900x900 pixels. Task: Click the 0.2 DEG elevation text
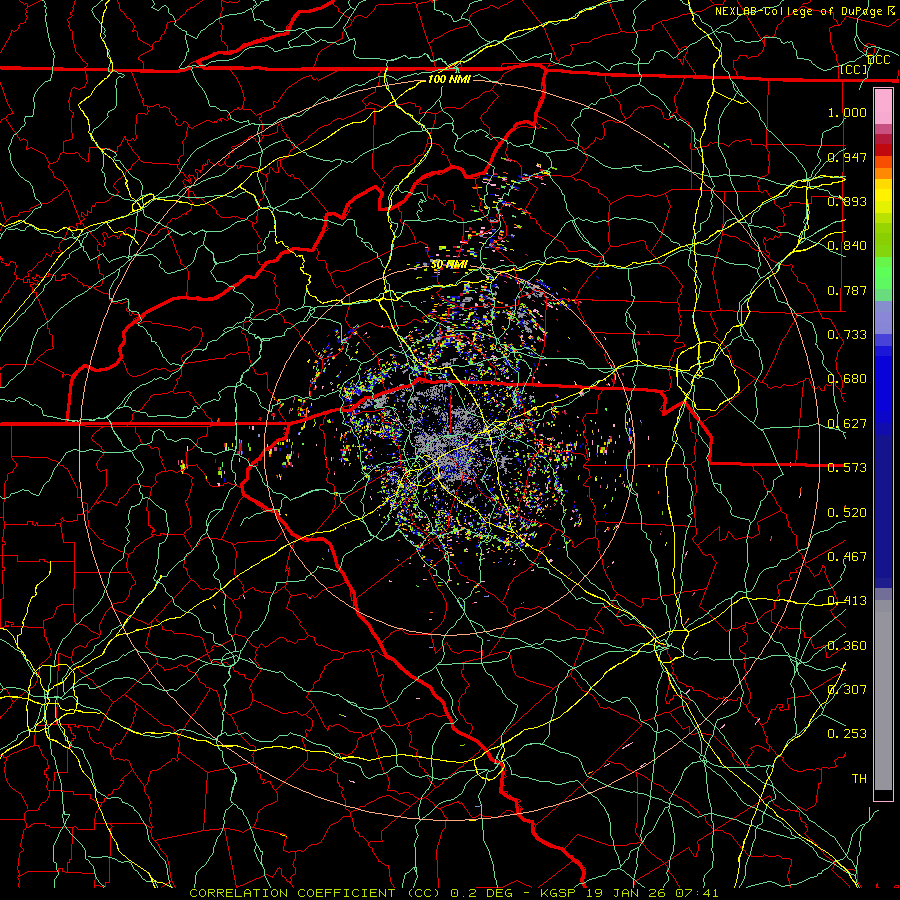pyautogui.click(x=481, y=893)
